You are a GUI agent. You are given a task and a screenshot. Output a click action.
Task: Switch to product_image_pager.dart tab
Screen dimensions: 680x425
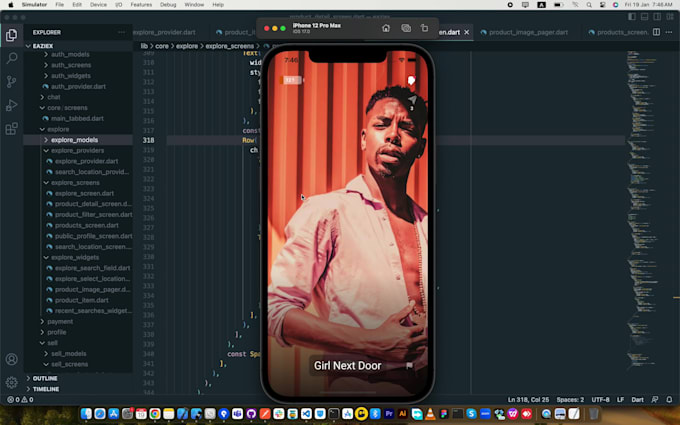pos(527,32)
